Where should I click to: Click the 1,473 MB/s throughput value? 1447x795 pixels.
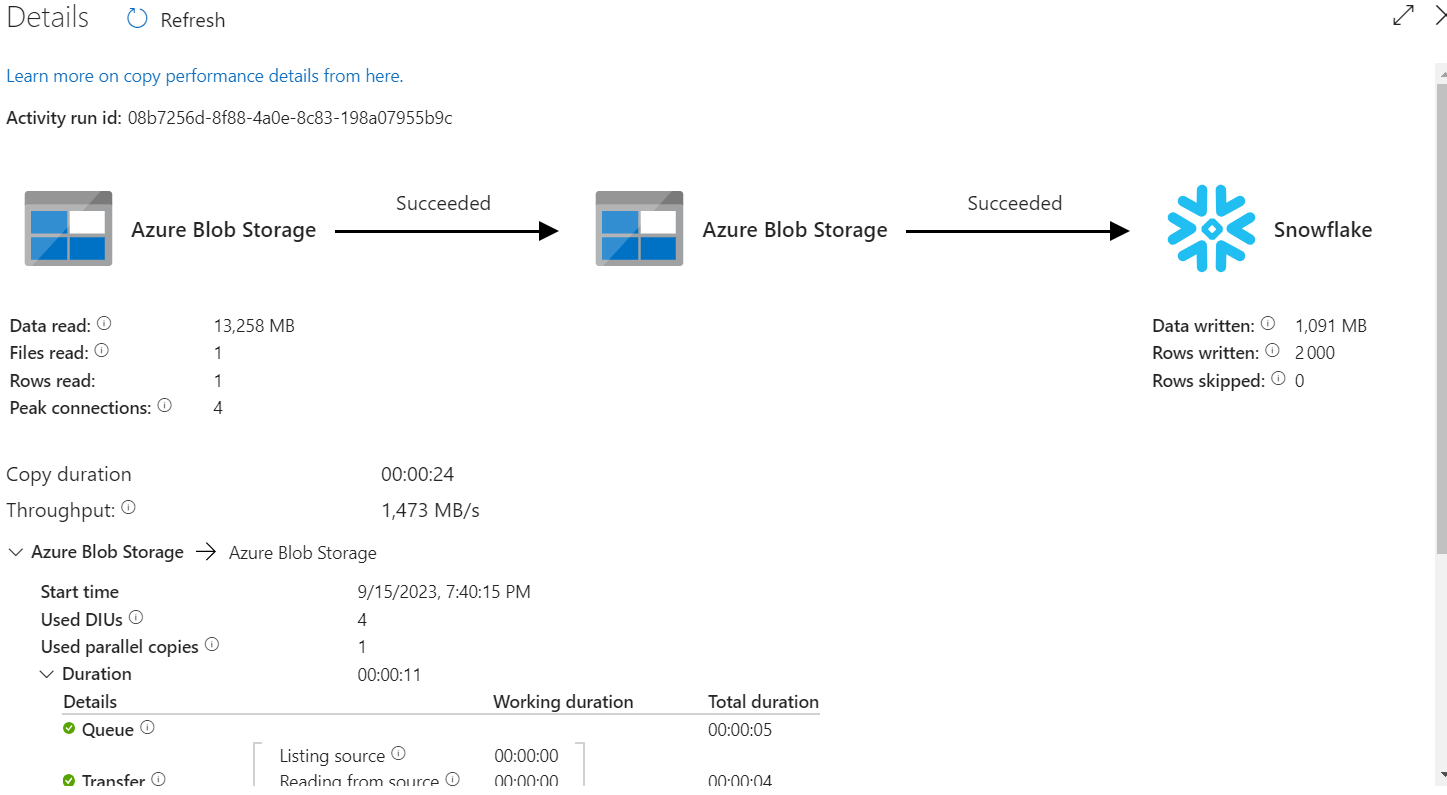(430, 511)
